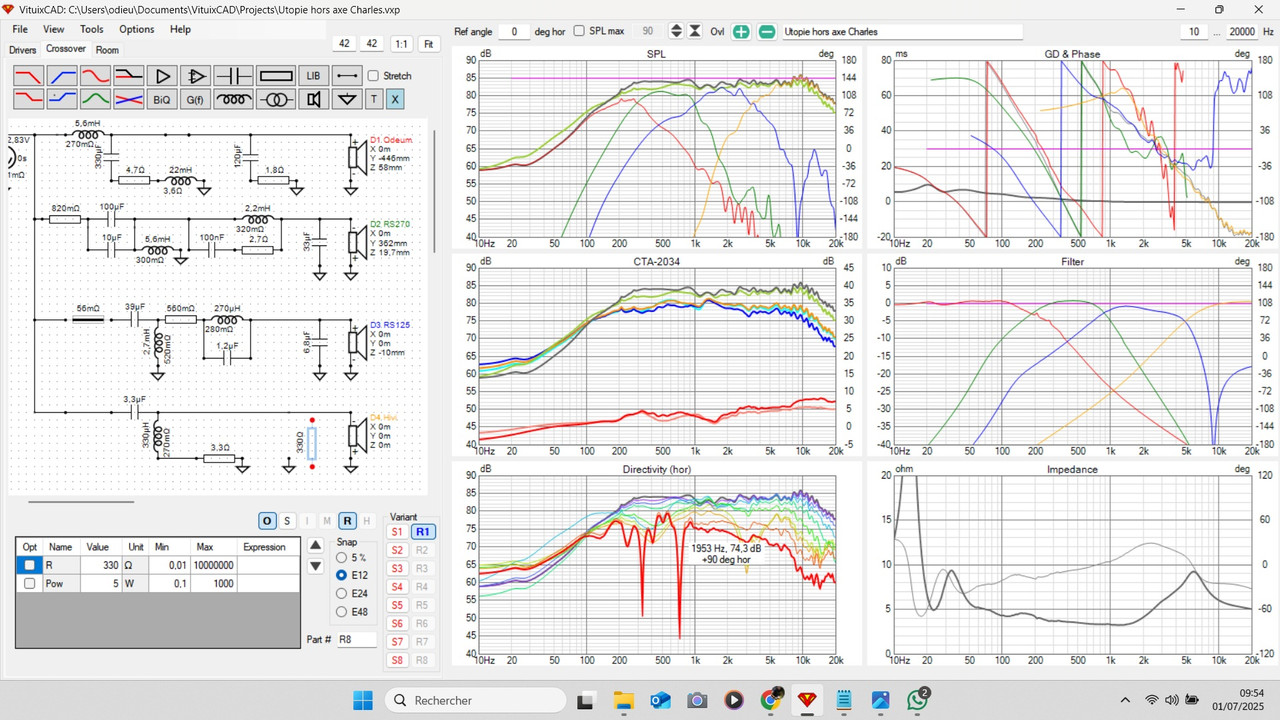The image size is (1280, 720).
Task: Add overlay with green plus button
Action: click(741, 32)
